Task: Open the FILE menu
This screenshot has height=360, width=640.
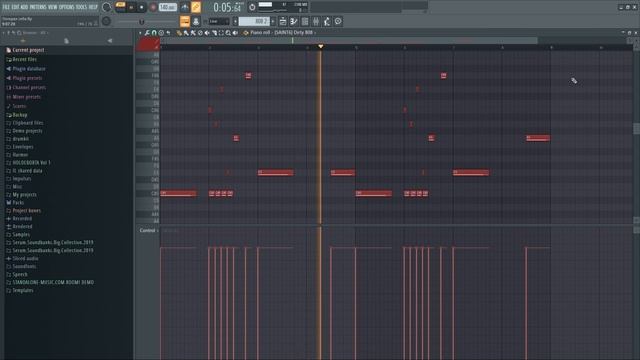Action: pyautogui.click(x=6, y=7)
